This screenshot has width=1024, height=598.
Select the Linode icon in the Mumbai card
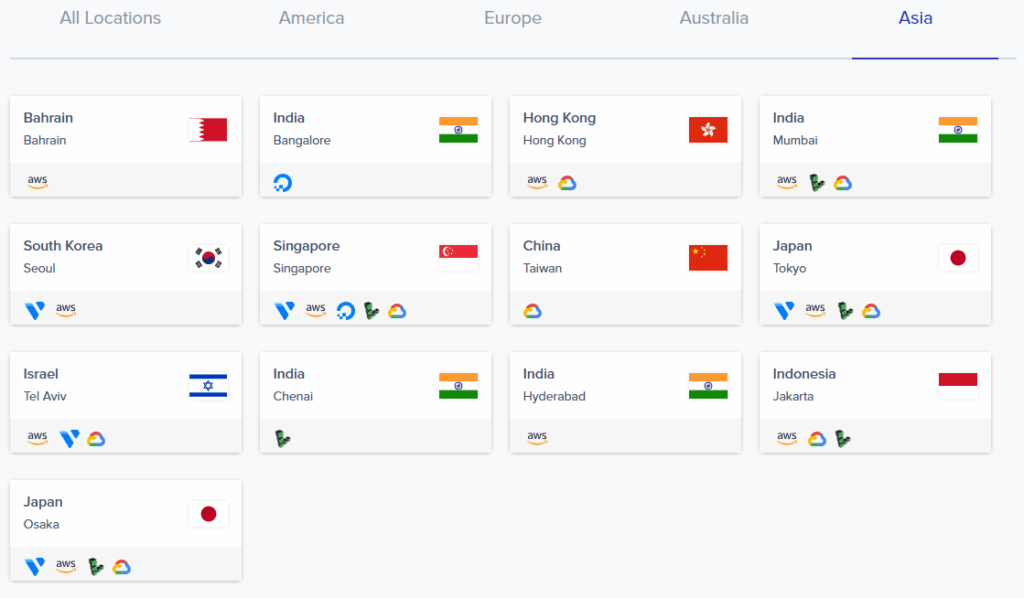tap(817, 183)
